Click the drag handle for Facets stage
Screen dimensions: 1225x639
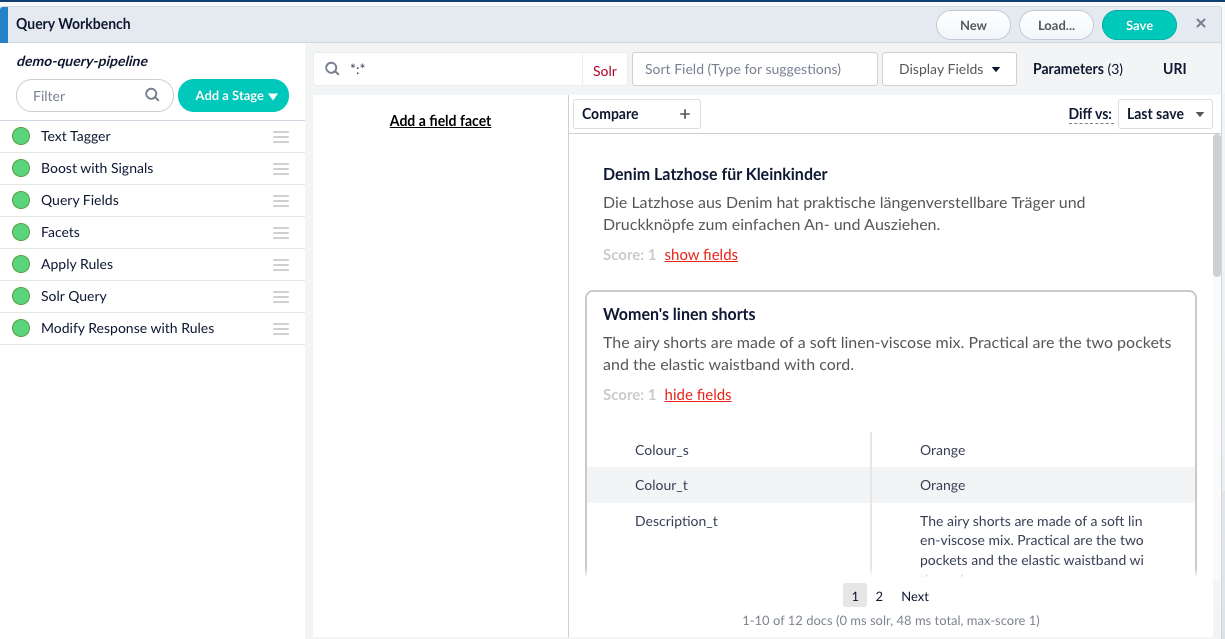pos(281,233)
